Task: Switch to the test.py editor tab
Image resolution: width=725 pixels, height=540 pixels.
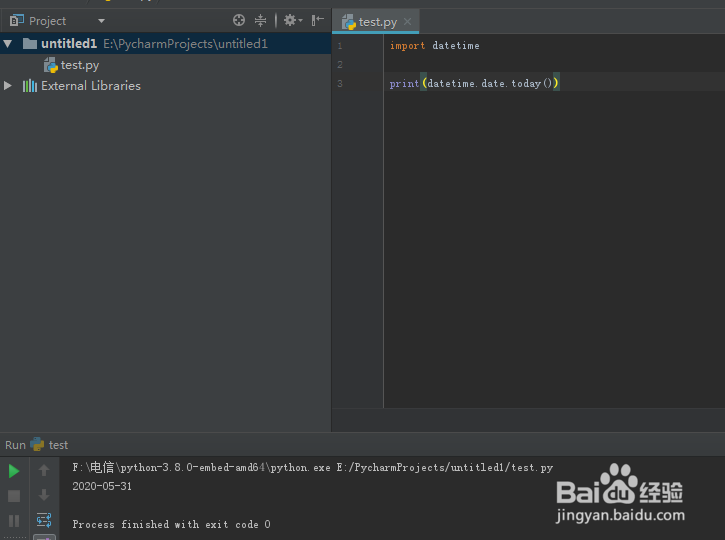Action: pyautogui.click(x=377, y=22)
